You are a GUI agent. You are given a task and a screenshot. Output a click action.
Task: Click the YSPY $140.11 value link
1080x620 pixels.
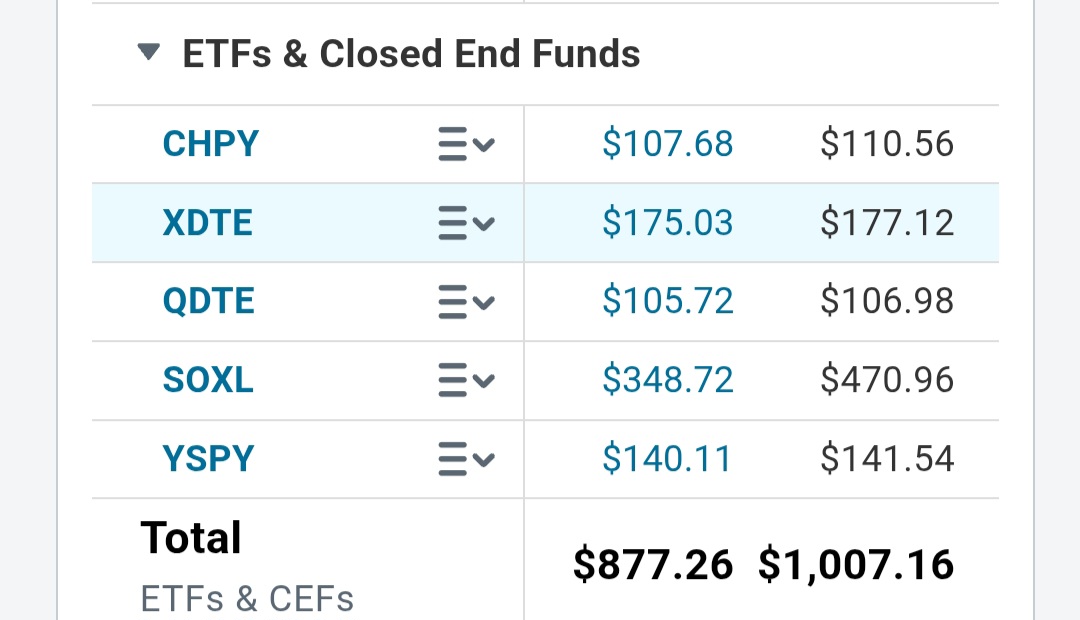click(667, 459)
